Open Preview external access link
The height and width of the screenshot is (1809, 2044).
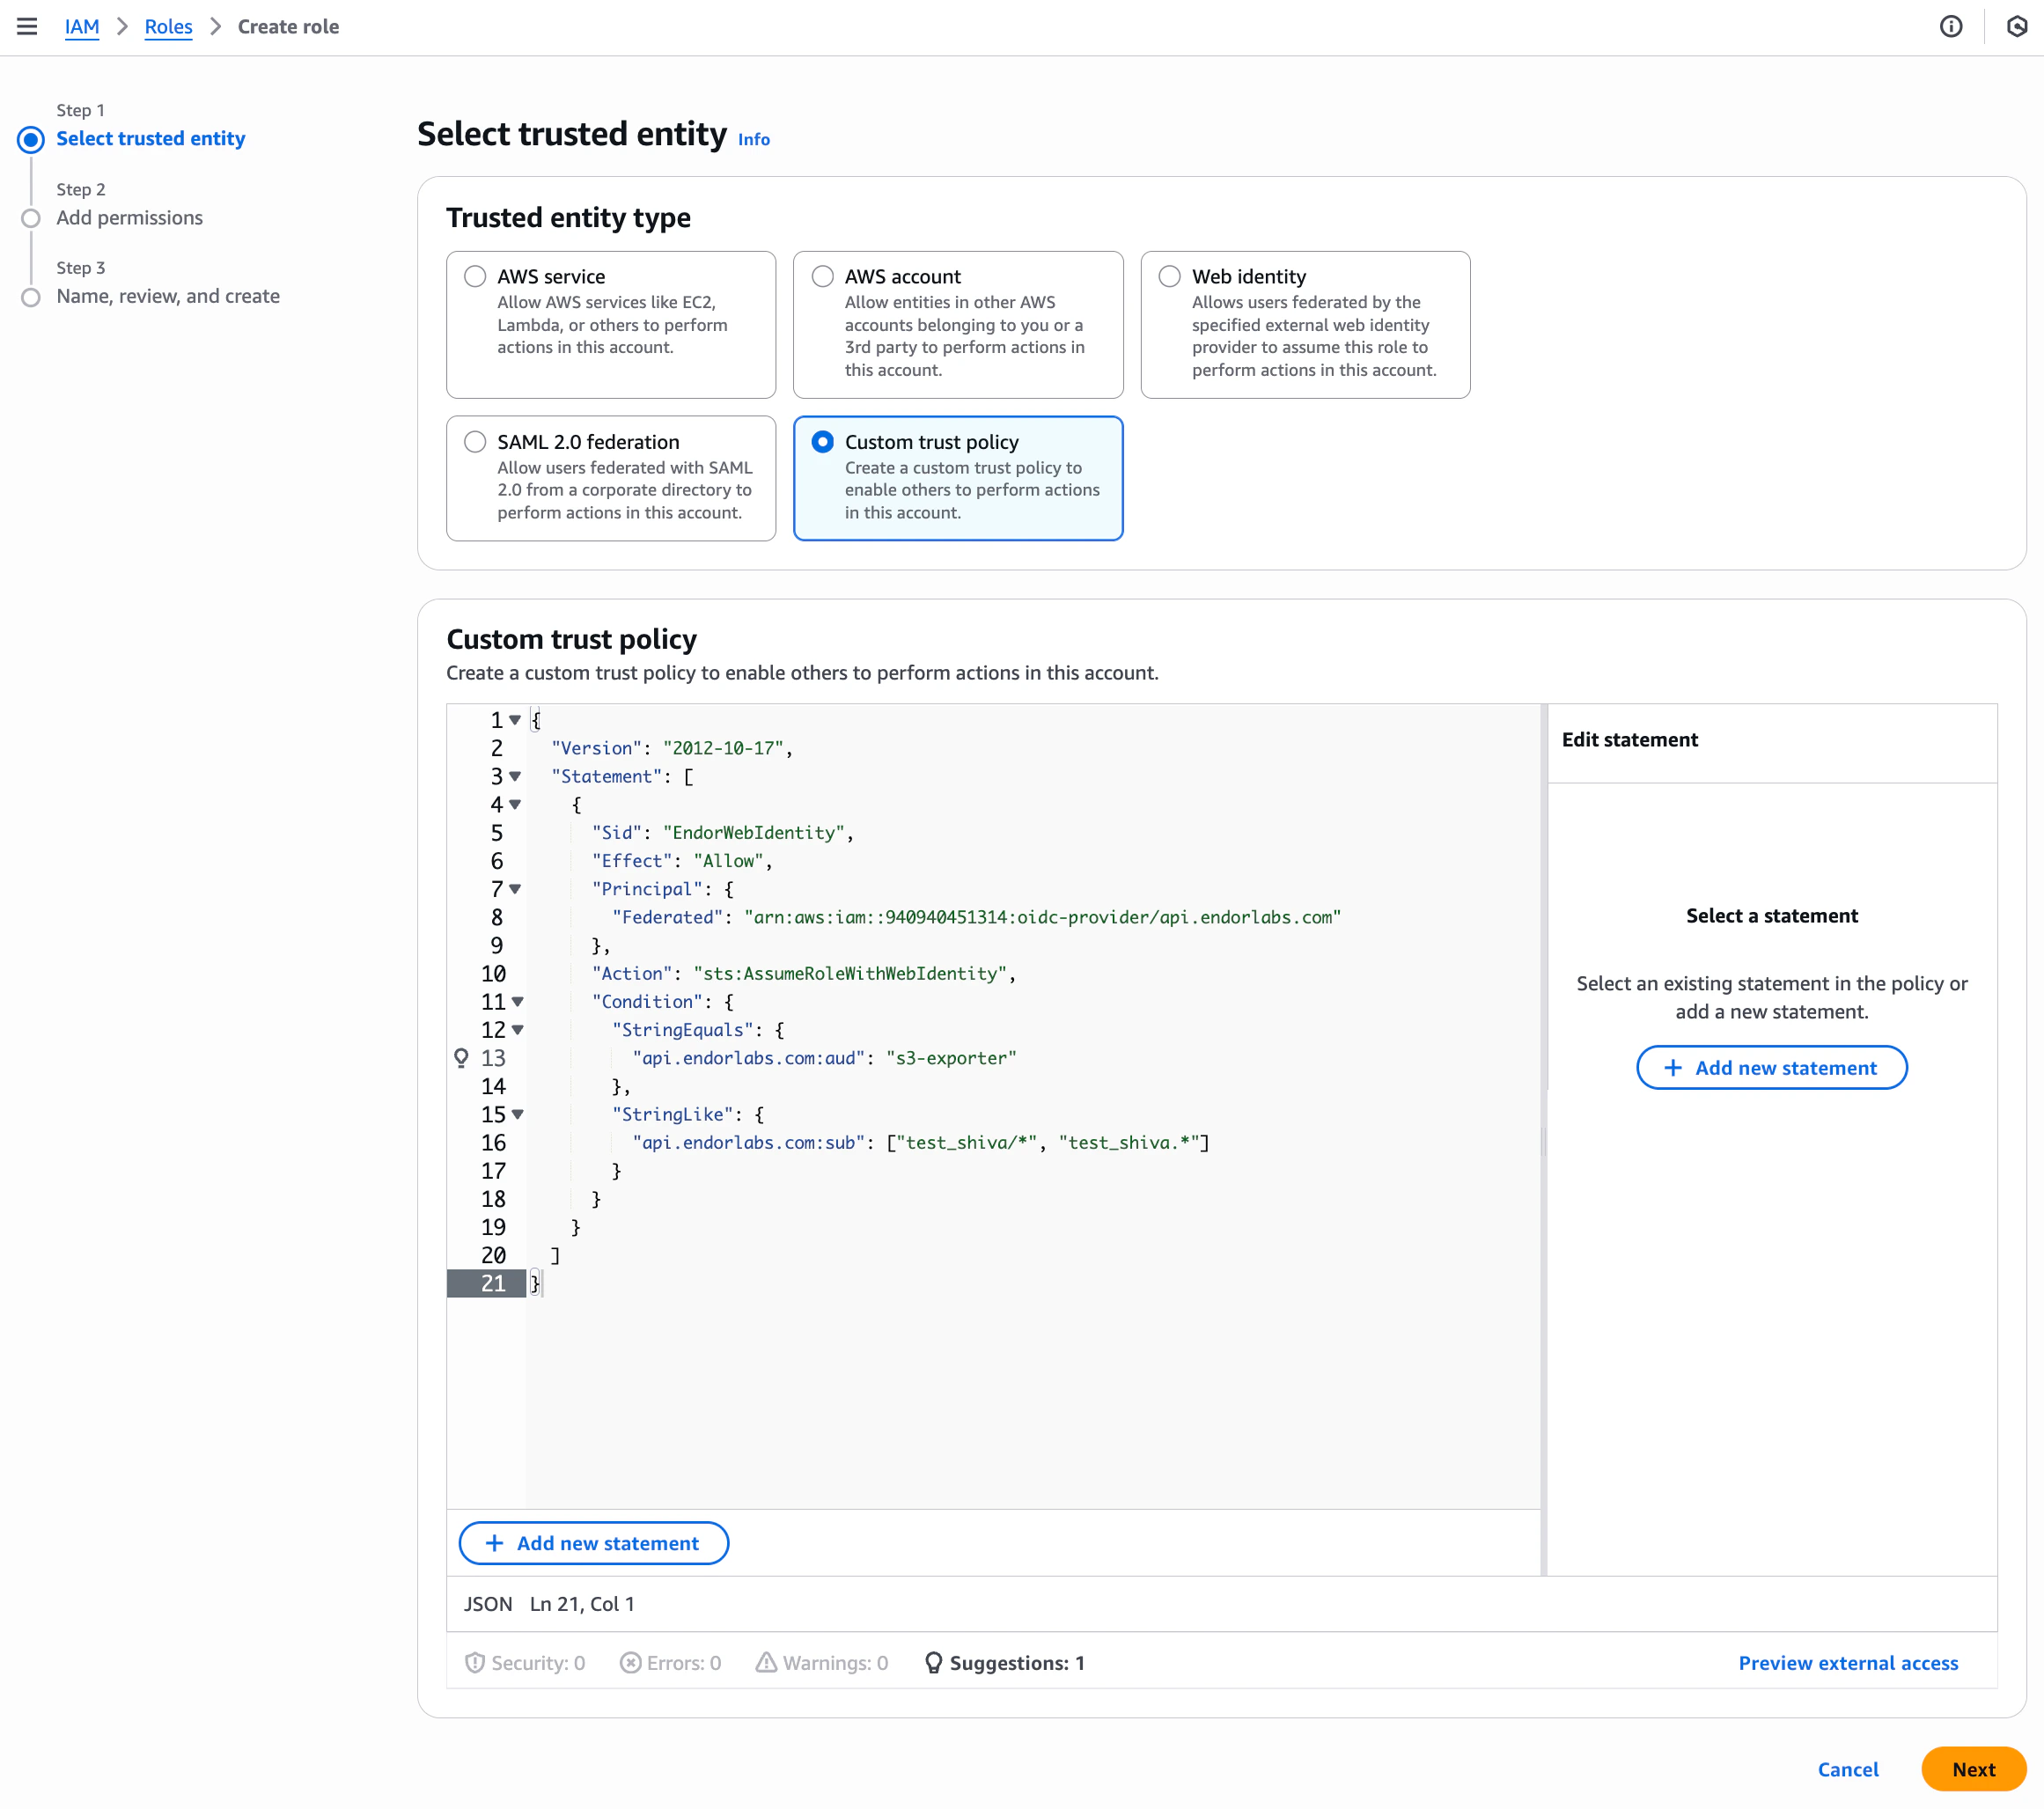(1847, 1663)
